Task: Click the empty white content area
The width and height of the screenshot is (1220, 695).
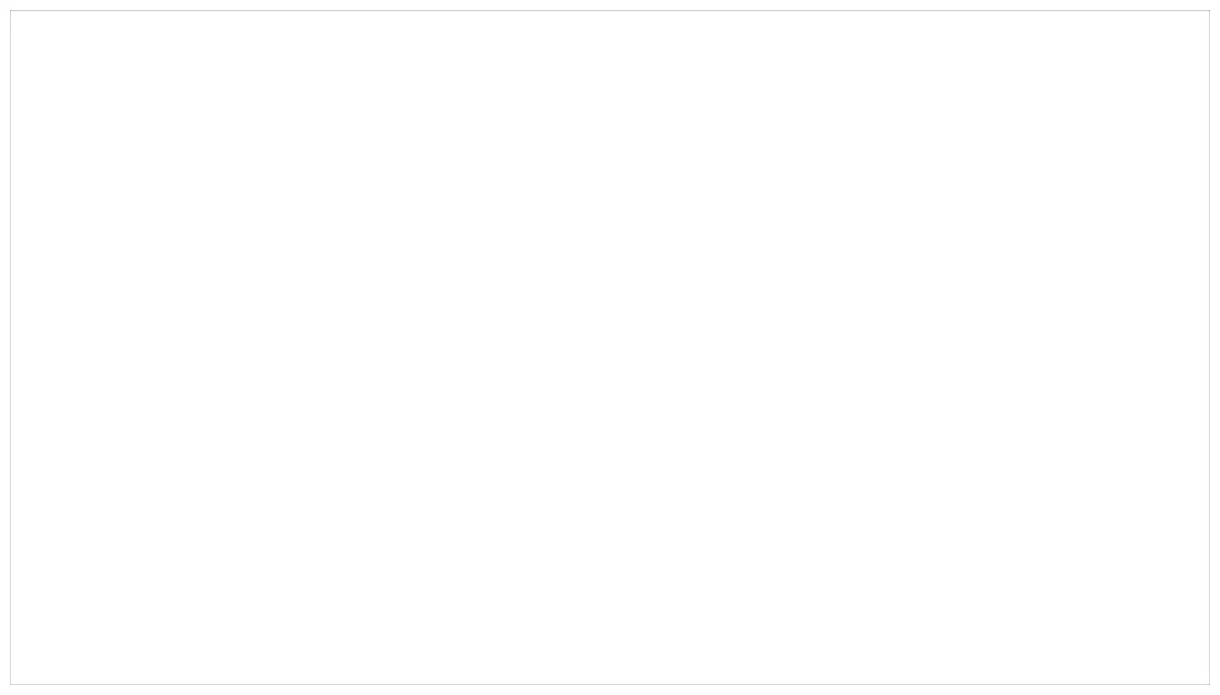Action: [610, 347]
